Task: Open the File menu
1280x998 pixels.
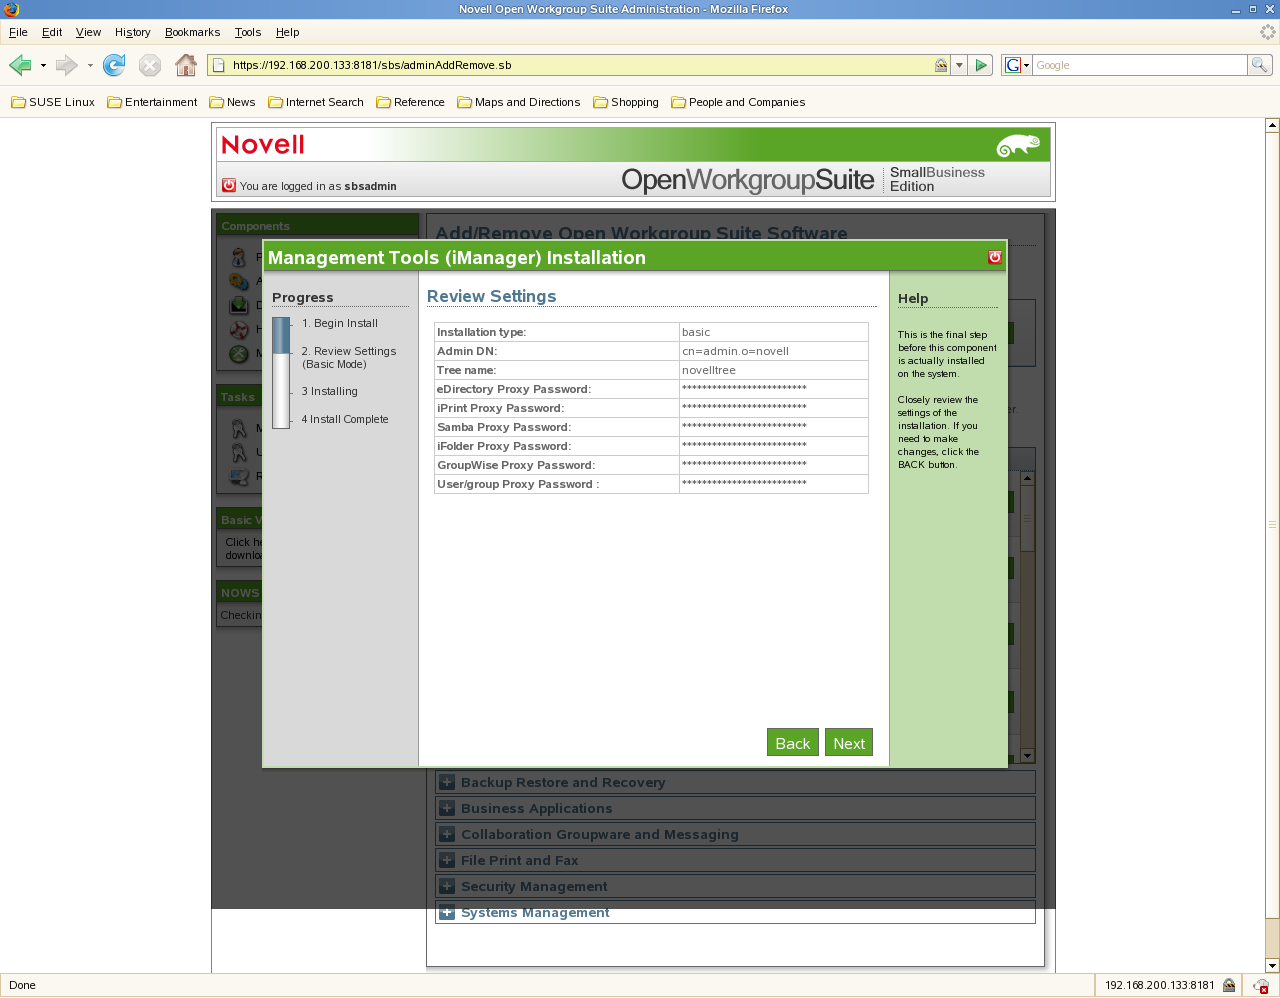Action: pos(18,32)
